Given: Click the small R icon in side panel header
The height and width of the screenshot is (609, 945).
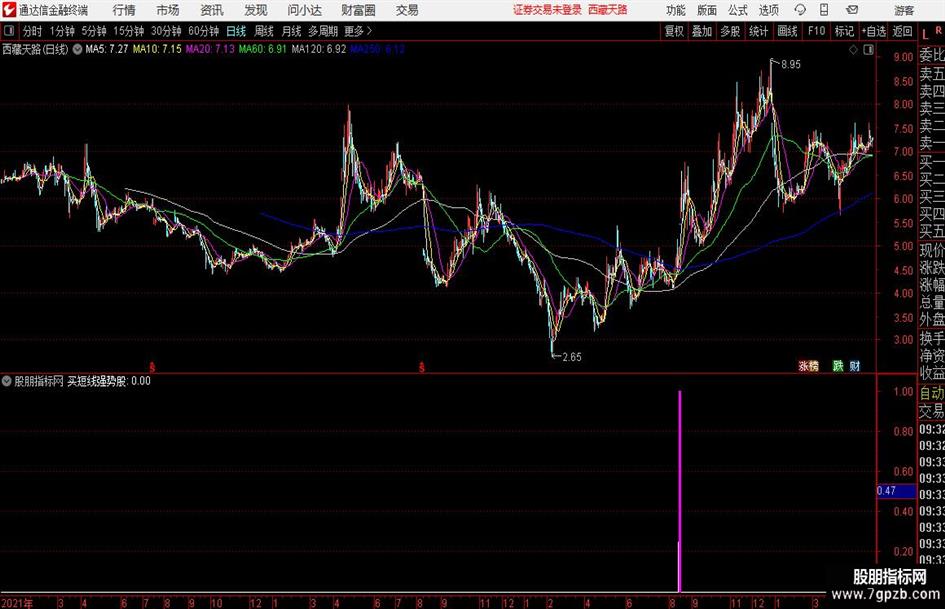Looking at the screenshot, I should click(939, 29).
